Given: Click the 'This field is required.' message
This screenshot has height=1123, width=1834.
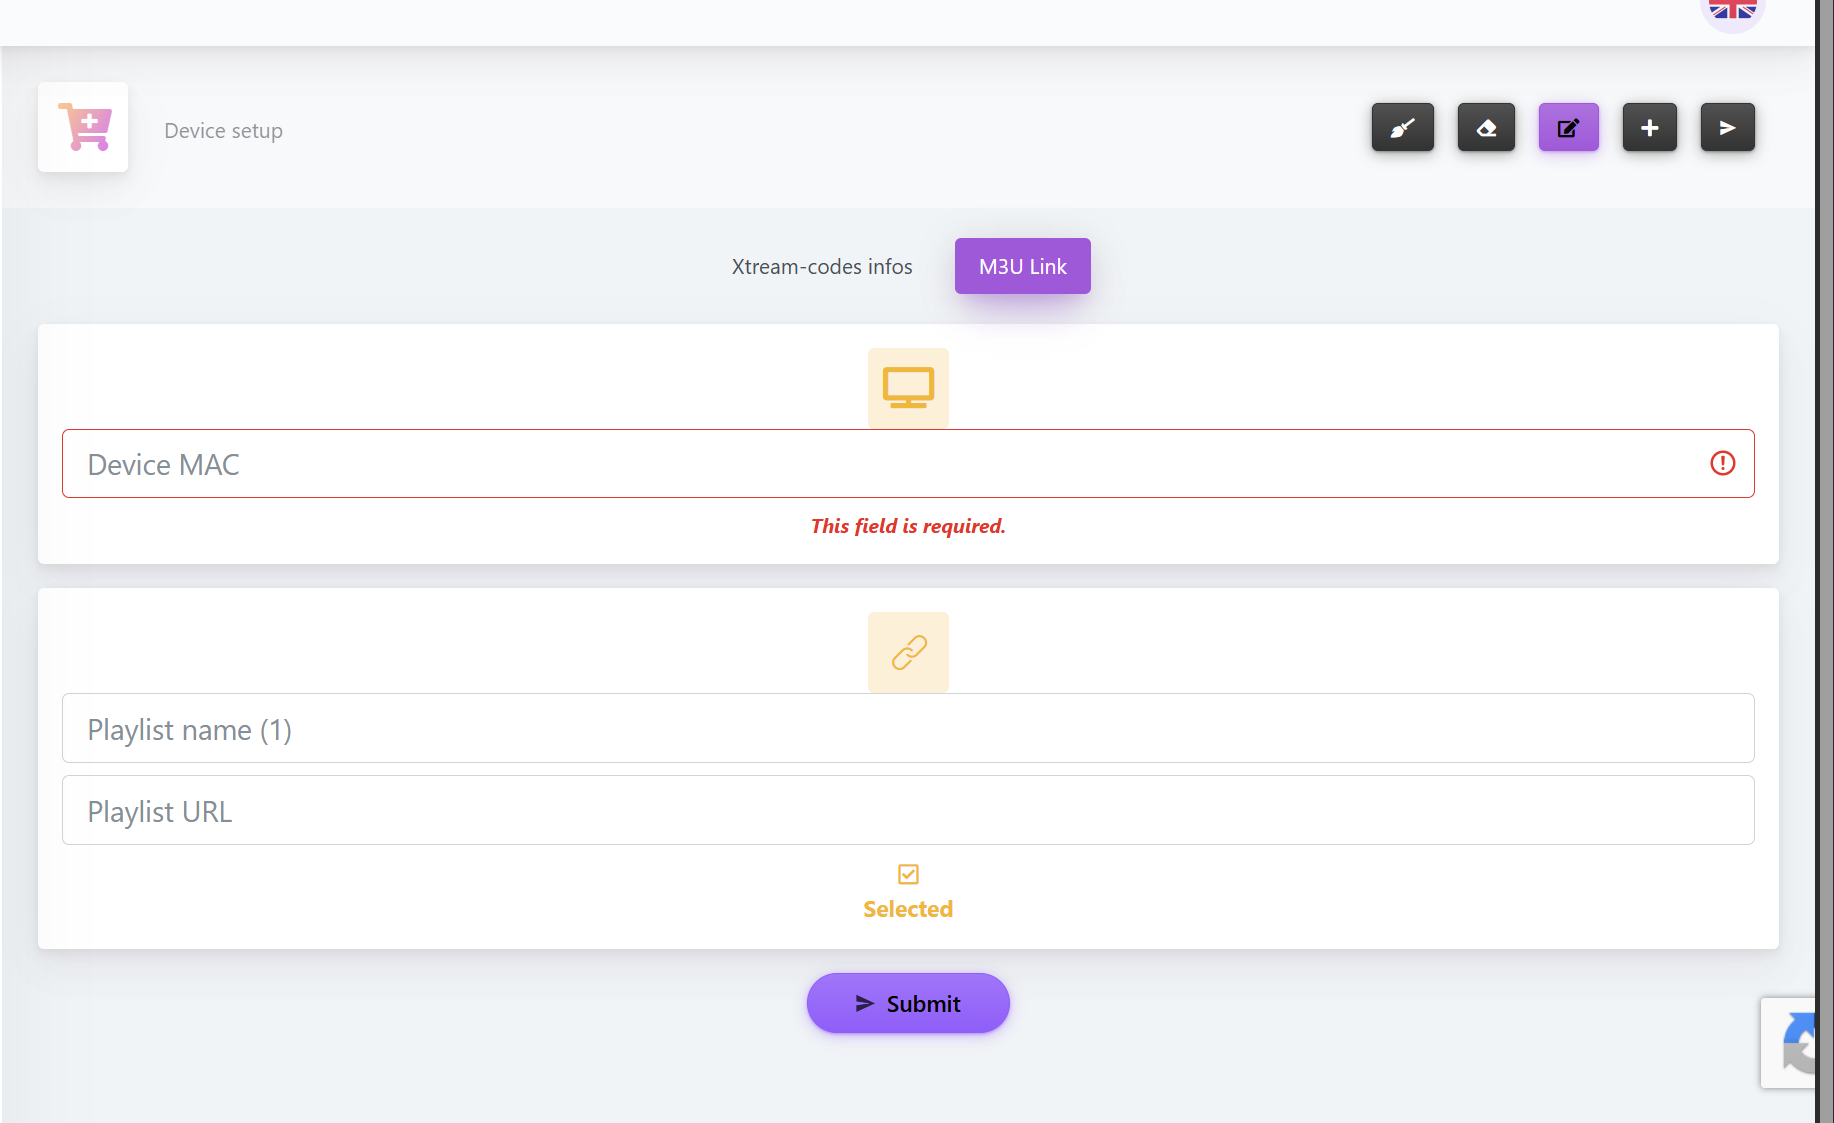Looking at the screenshot, I should click(x=908, y=526).
